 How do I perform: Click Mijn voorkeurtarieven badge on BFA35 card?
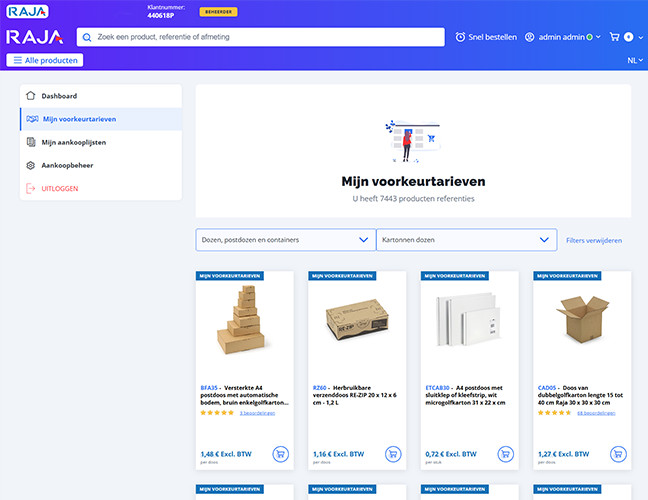point(230,276)
